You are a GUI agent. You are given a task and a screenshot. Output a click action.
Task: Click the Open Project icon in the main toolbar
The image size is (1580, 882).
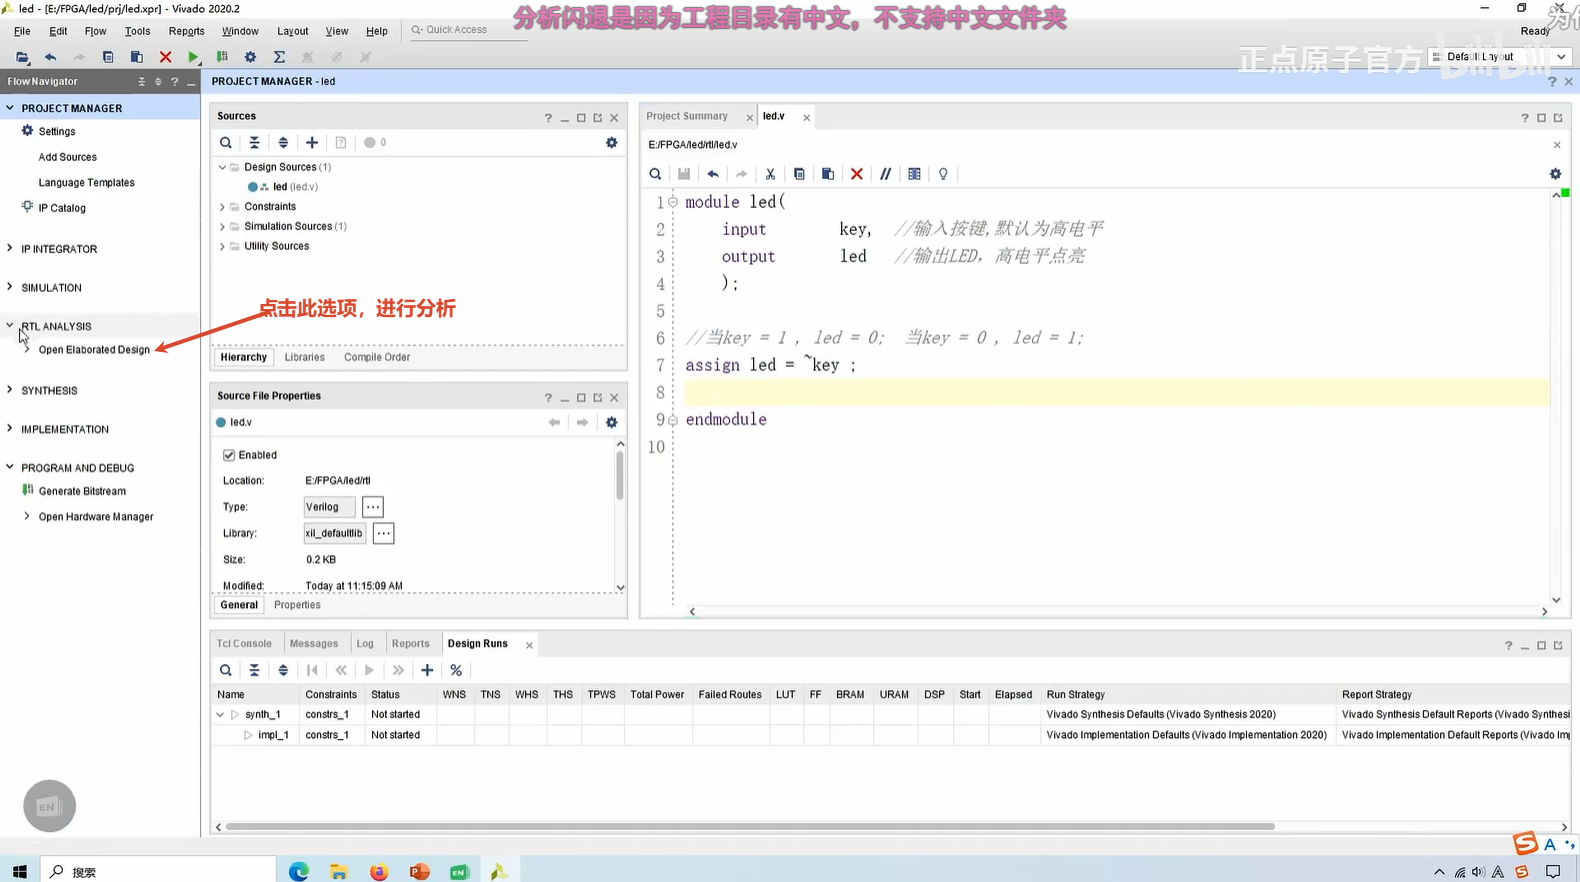point(22,57)
